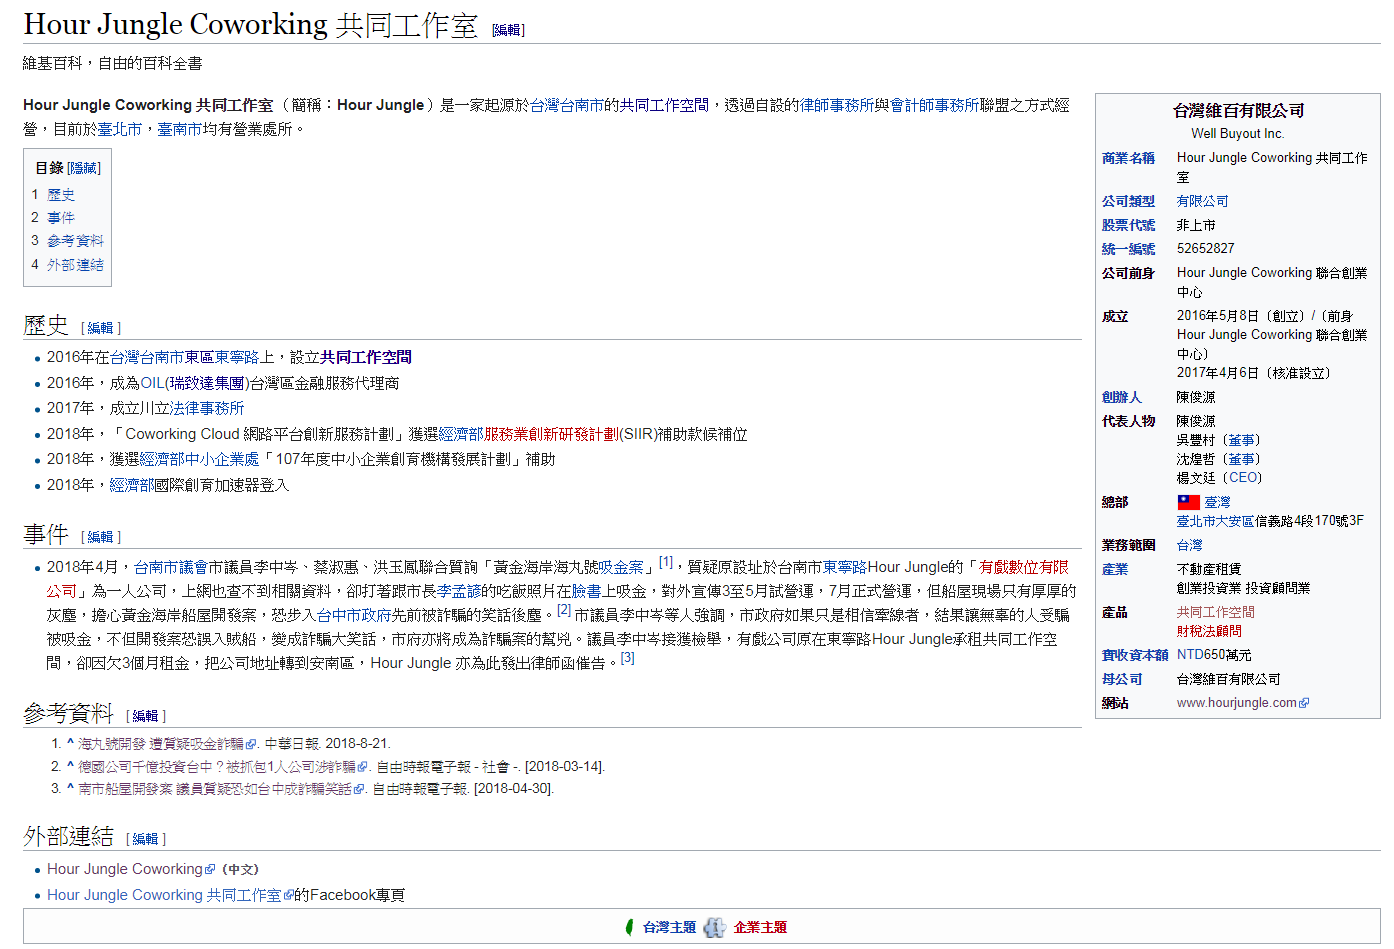The width and height of the screenshot is (1394, 949).
Task: Go to 外部連結 in the contents box
Action: (75, 264)
